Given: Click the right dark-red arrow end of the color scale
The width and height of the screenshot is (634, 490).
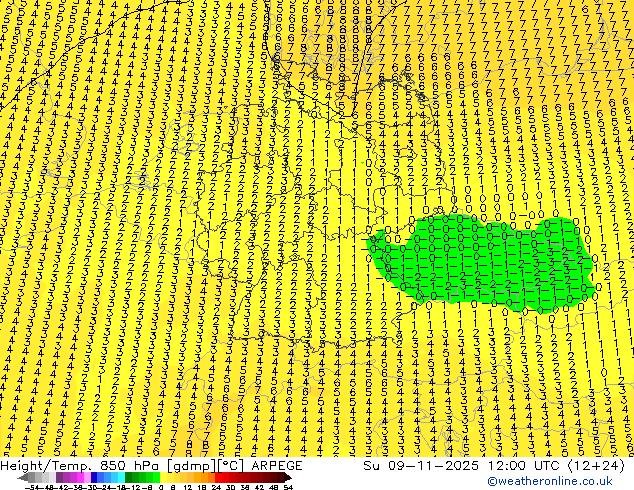Looking at the screenshot, I should (288, 477).
